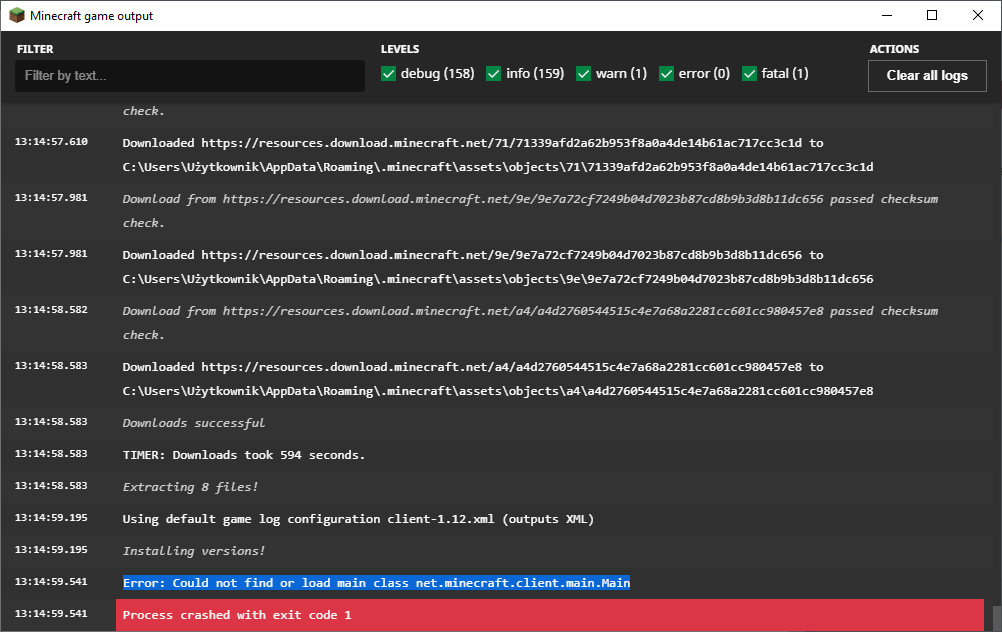Screen dimensions: 1002x632
Task: Select the Downloads successful log entry
Action: (194, 423)
